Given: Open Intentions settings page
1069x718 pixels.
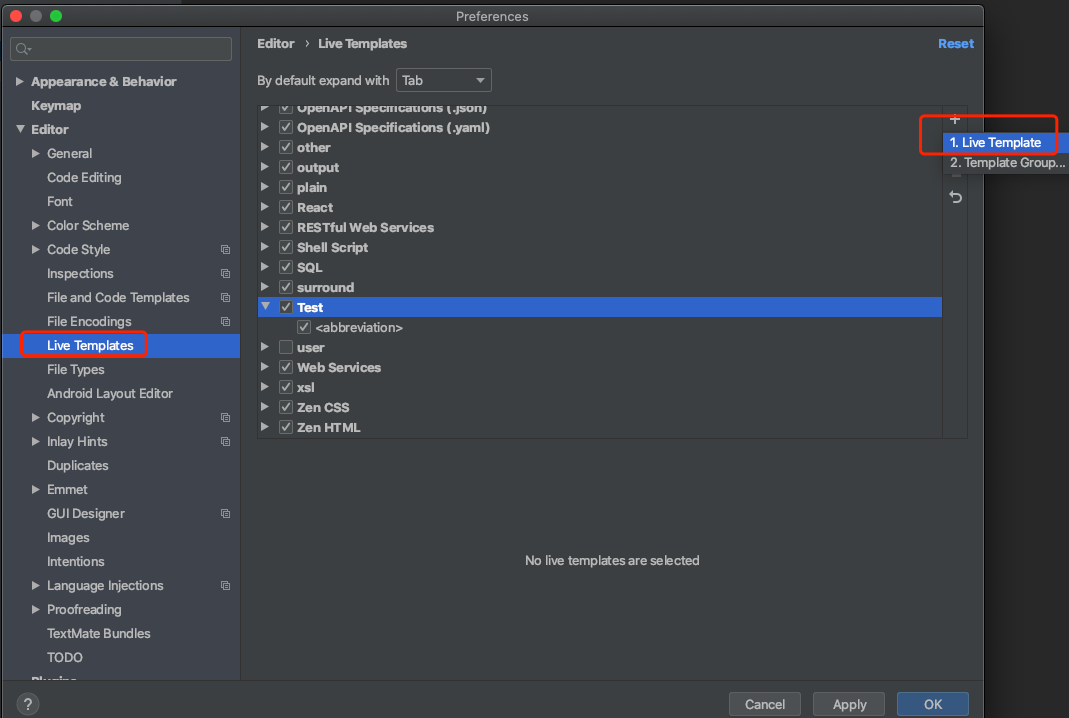Looking at the screenshot, I should (x=76, y=561).
